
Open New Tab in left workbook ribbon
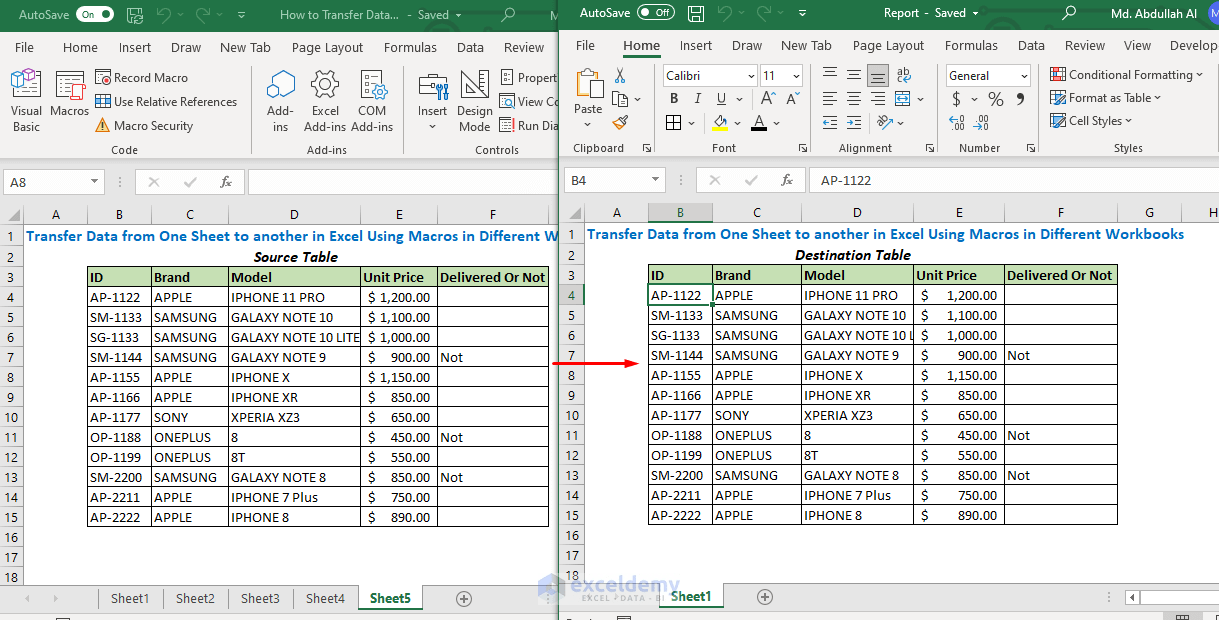(x=245, y=47)
